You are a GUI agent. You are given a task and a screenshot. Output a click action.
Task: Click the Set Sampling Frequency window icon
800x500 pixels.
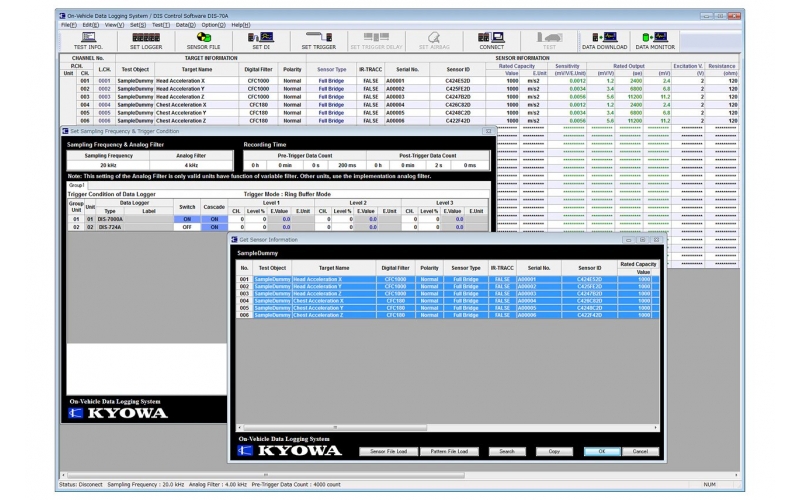(x=65, y=131)
